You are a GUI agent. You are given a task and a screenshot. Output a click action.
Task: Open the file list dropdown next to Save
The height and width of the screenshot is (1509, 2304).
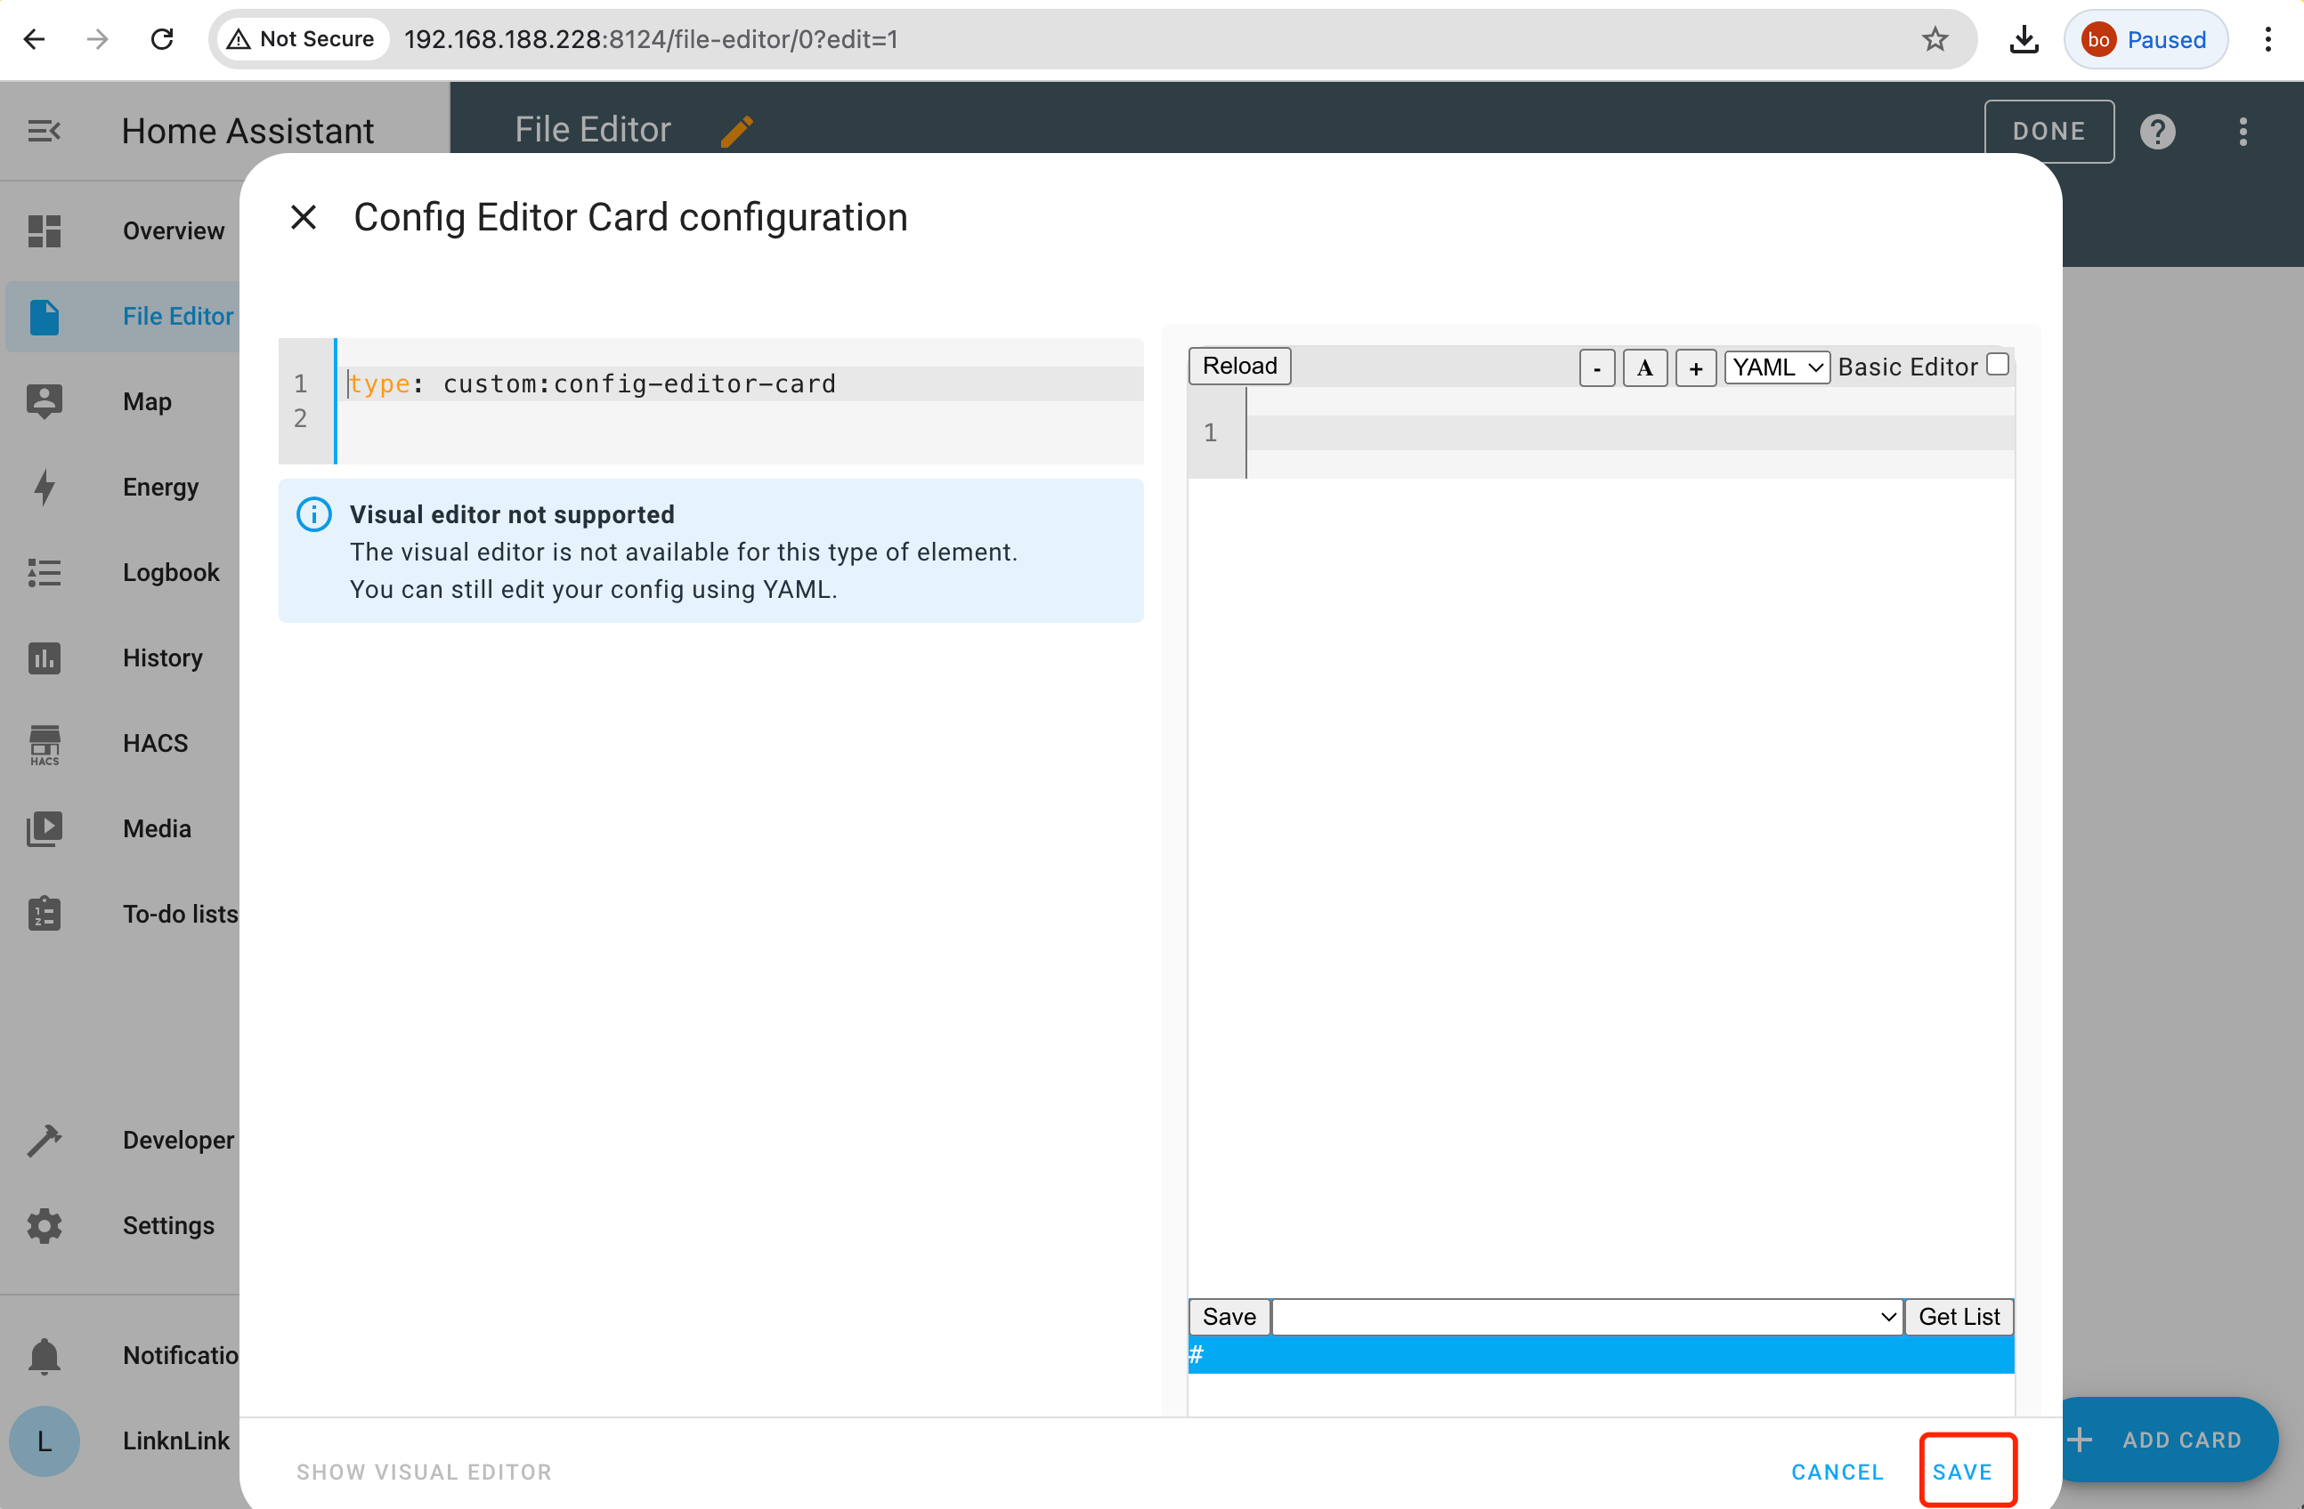[1586, 1317]
